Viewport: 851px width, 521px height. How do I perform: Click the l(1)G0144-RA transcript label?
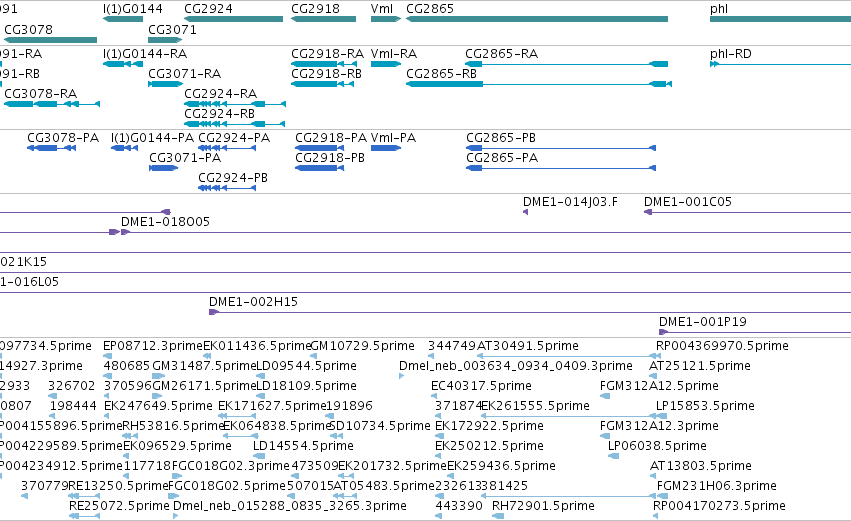pos(145,54)
